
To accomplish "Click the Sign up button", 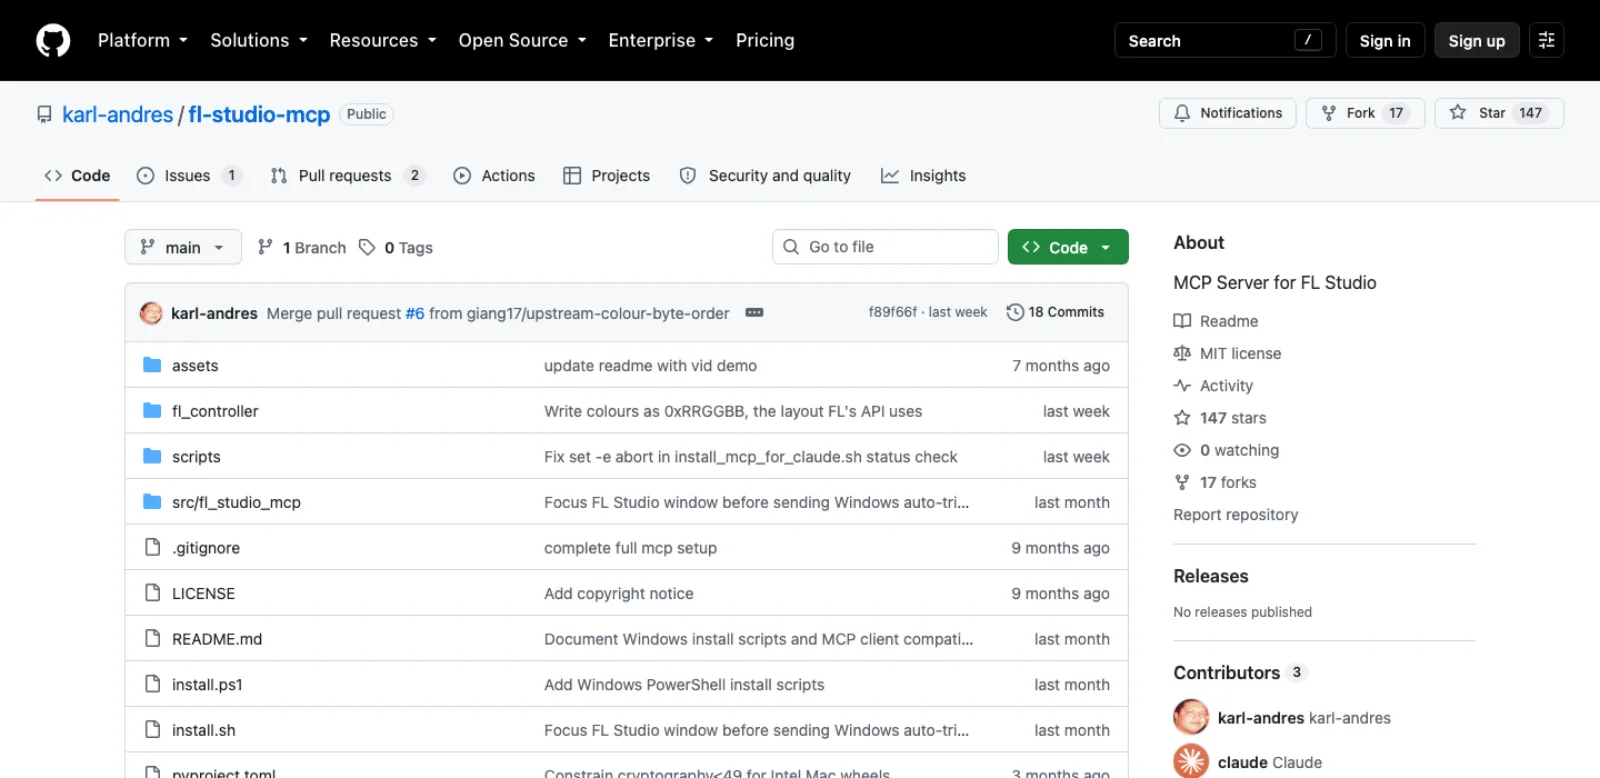I will 1477,40.
